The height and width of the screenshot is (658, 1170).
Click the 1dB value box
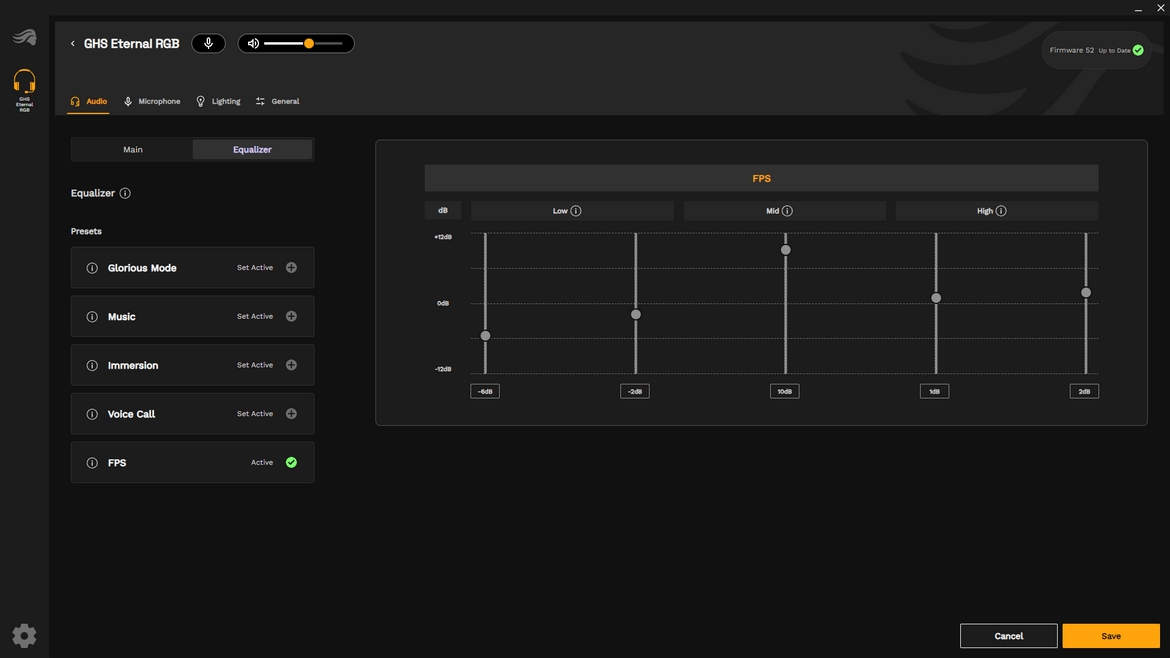(x=934, y=391)
